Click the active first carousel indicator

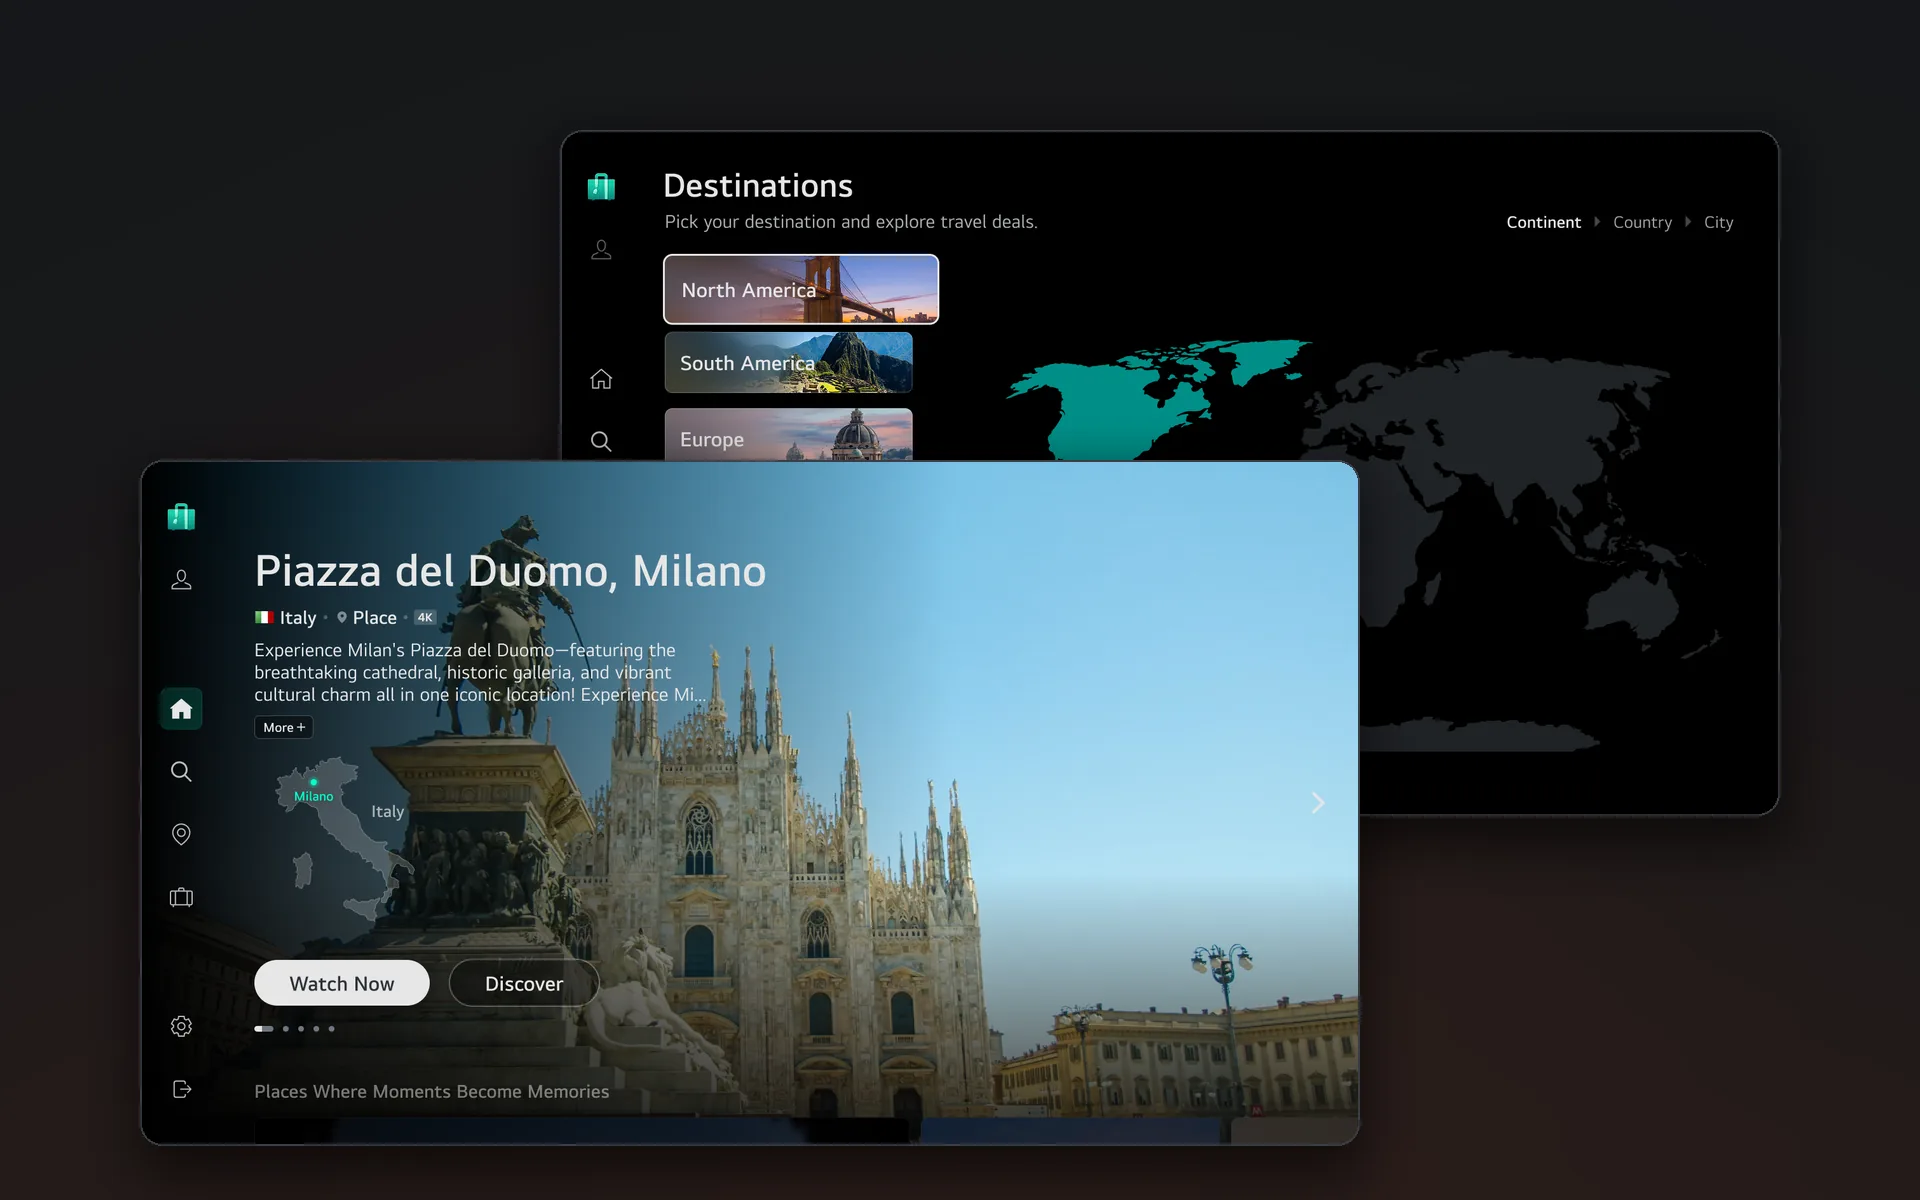pyautogui.click(x=264, y=1028)
